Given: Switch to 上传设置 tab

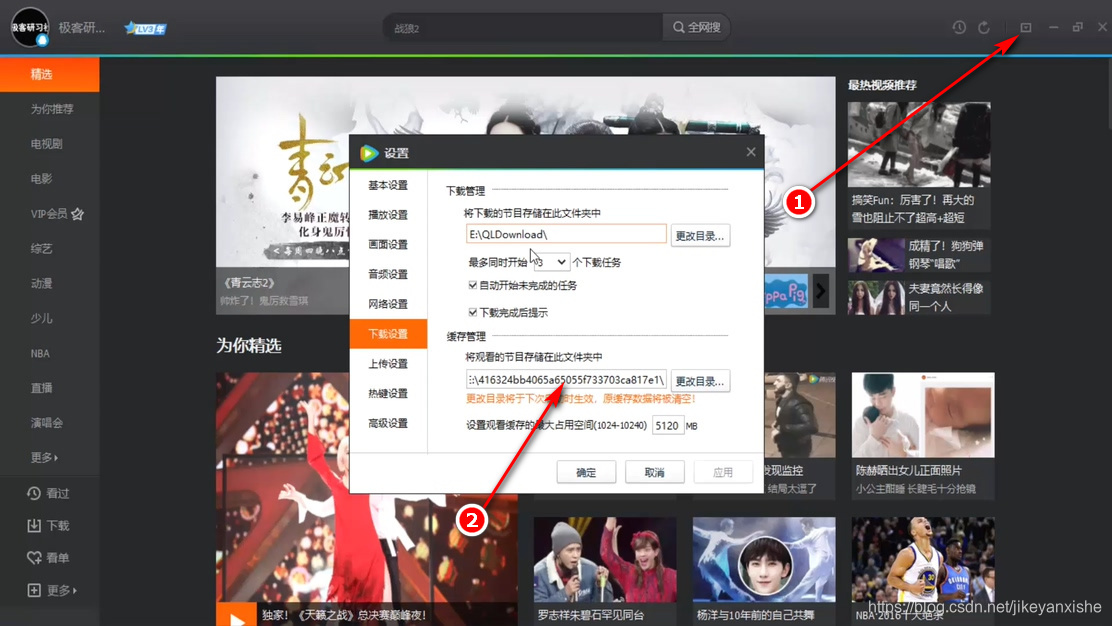Looking at the screenshot, I should coord(388,364).
